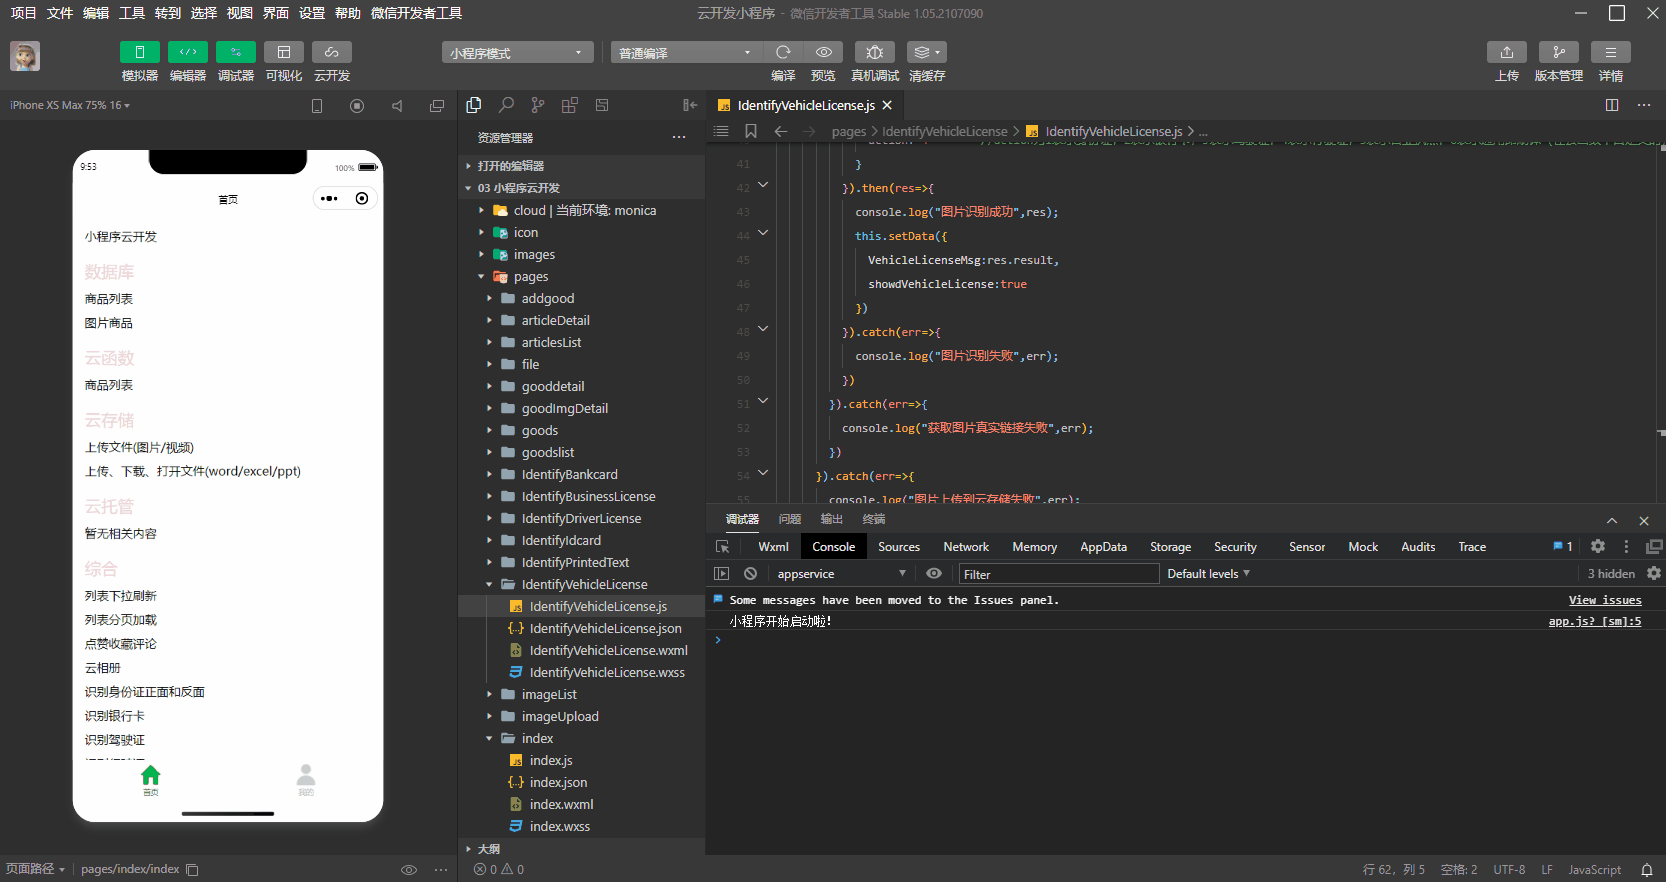This screenshot has height=882, width=1666.
Task: Clear console with the ban icon
Action: pos(750,574)
